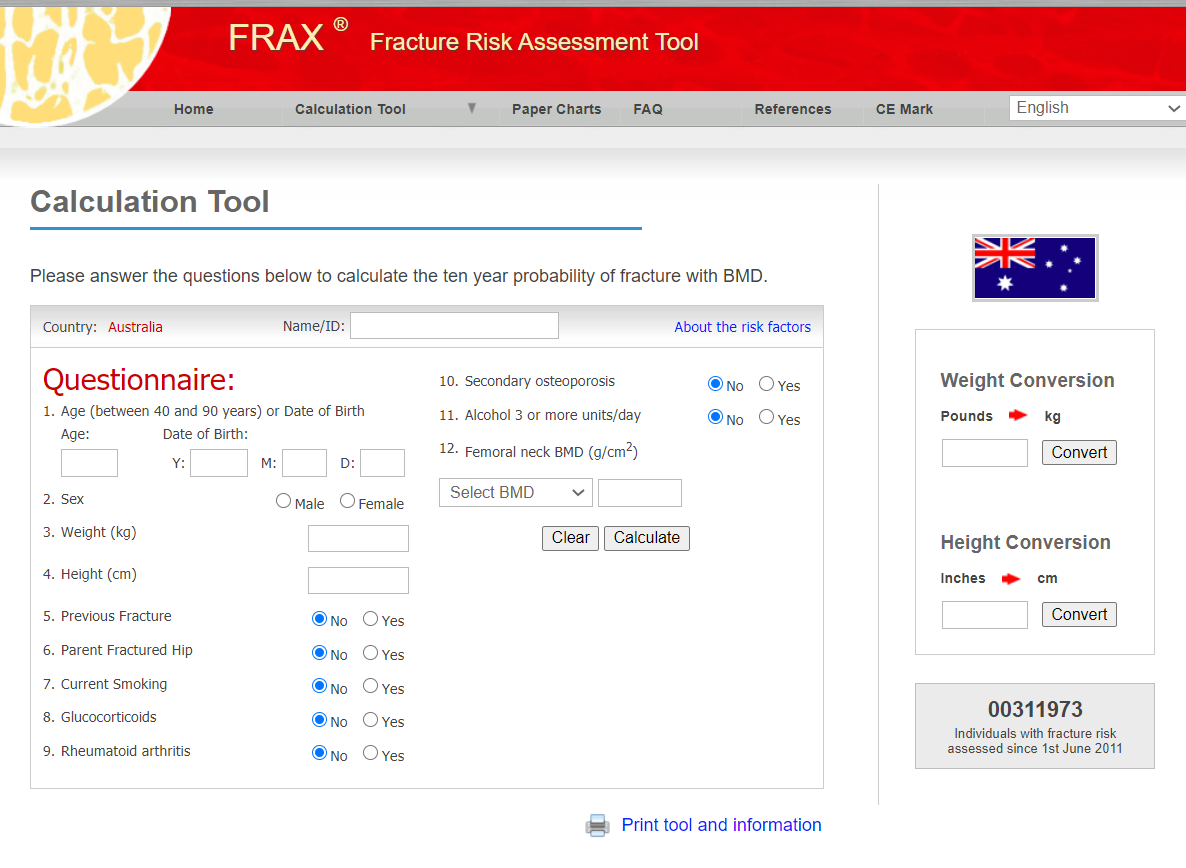Focus the birth month M field
1186x868 pixels.
(x=304, y=463)
